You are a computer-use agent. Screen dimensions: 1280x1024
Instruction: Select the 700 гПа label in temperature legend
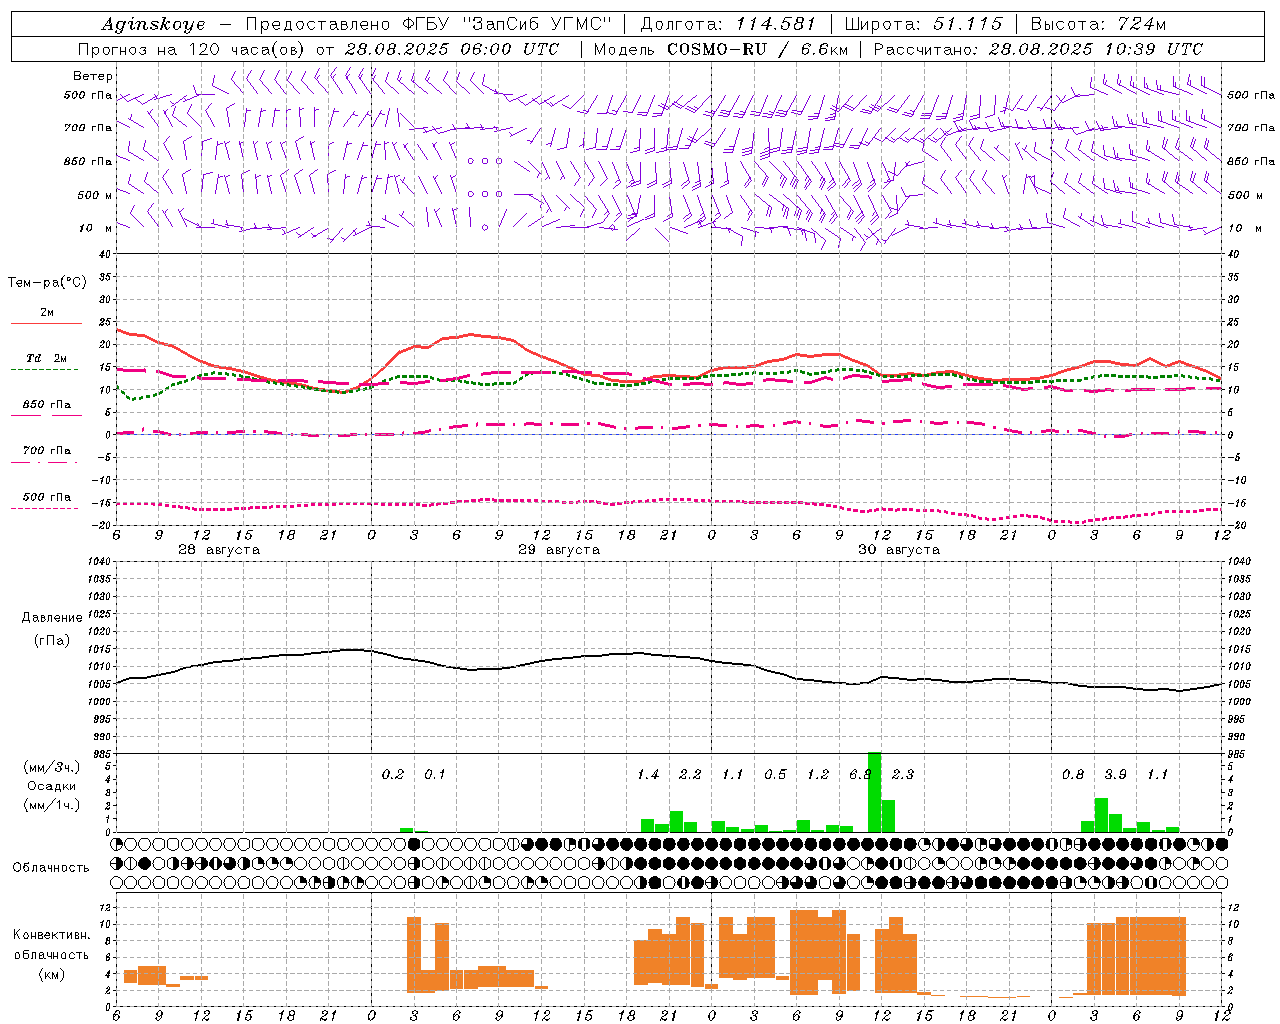(47, 450)
